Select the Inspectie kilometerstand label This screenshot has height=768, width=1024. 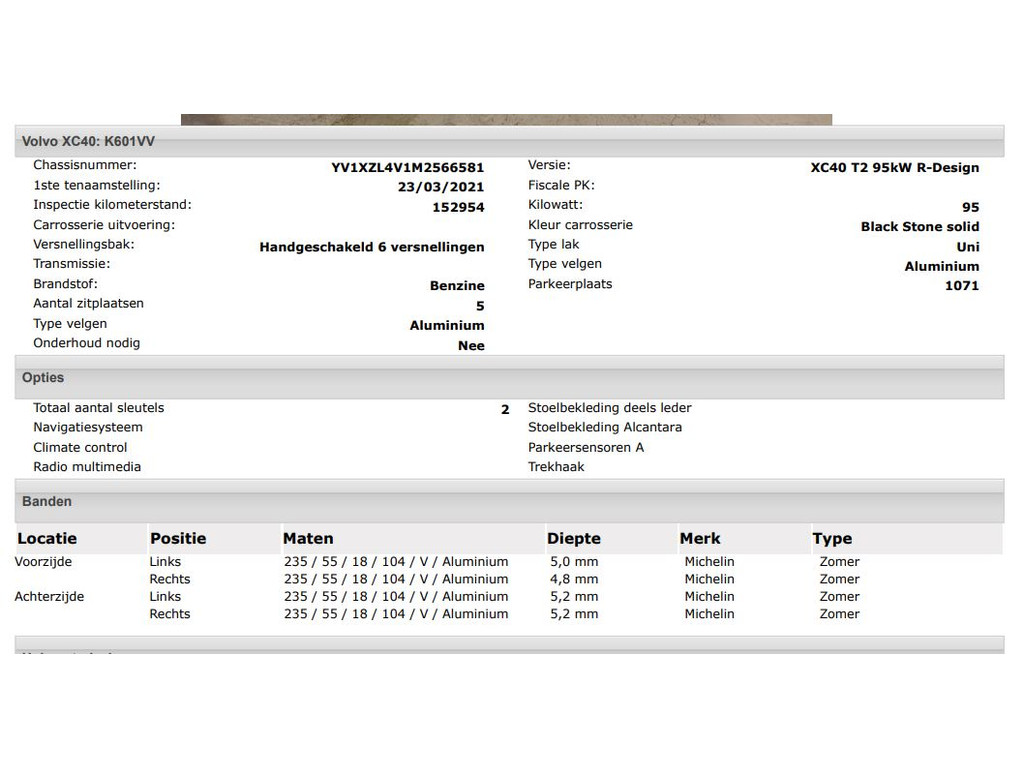[x=112, y=205]
